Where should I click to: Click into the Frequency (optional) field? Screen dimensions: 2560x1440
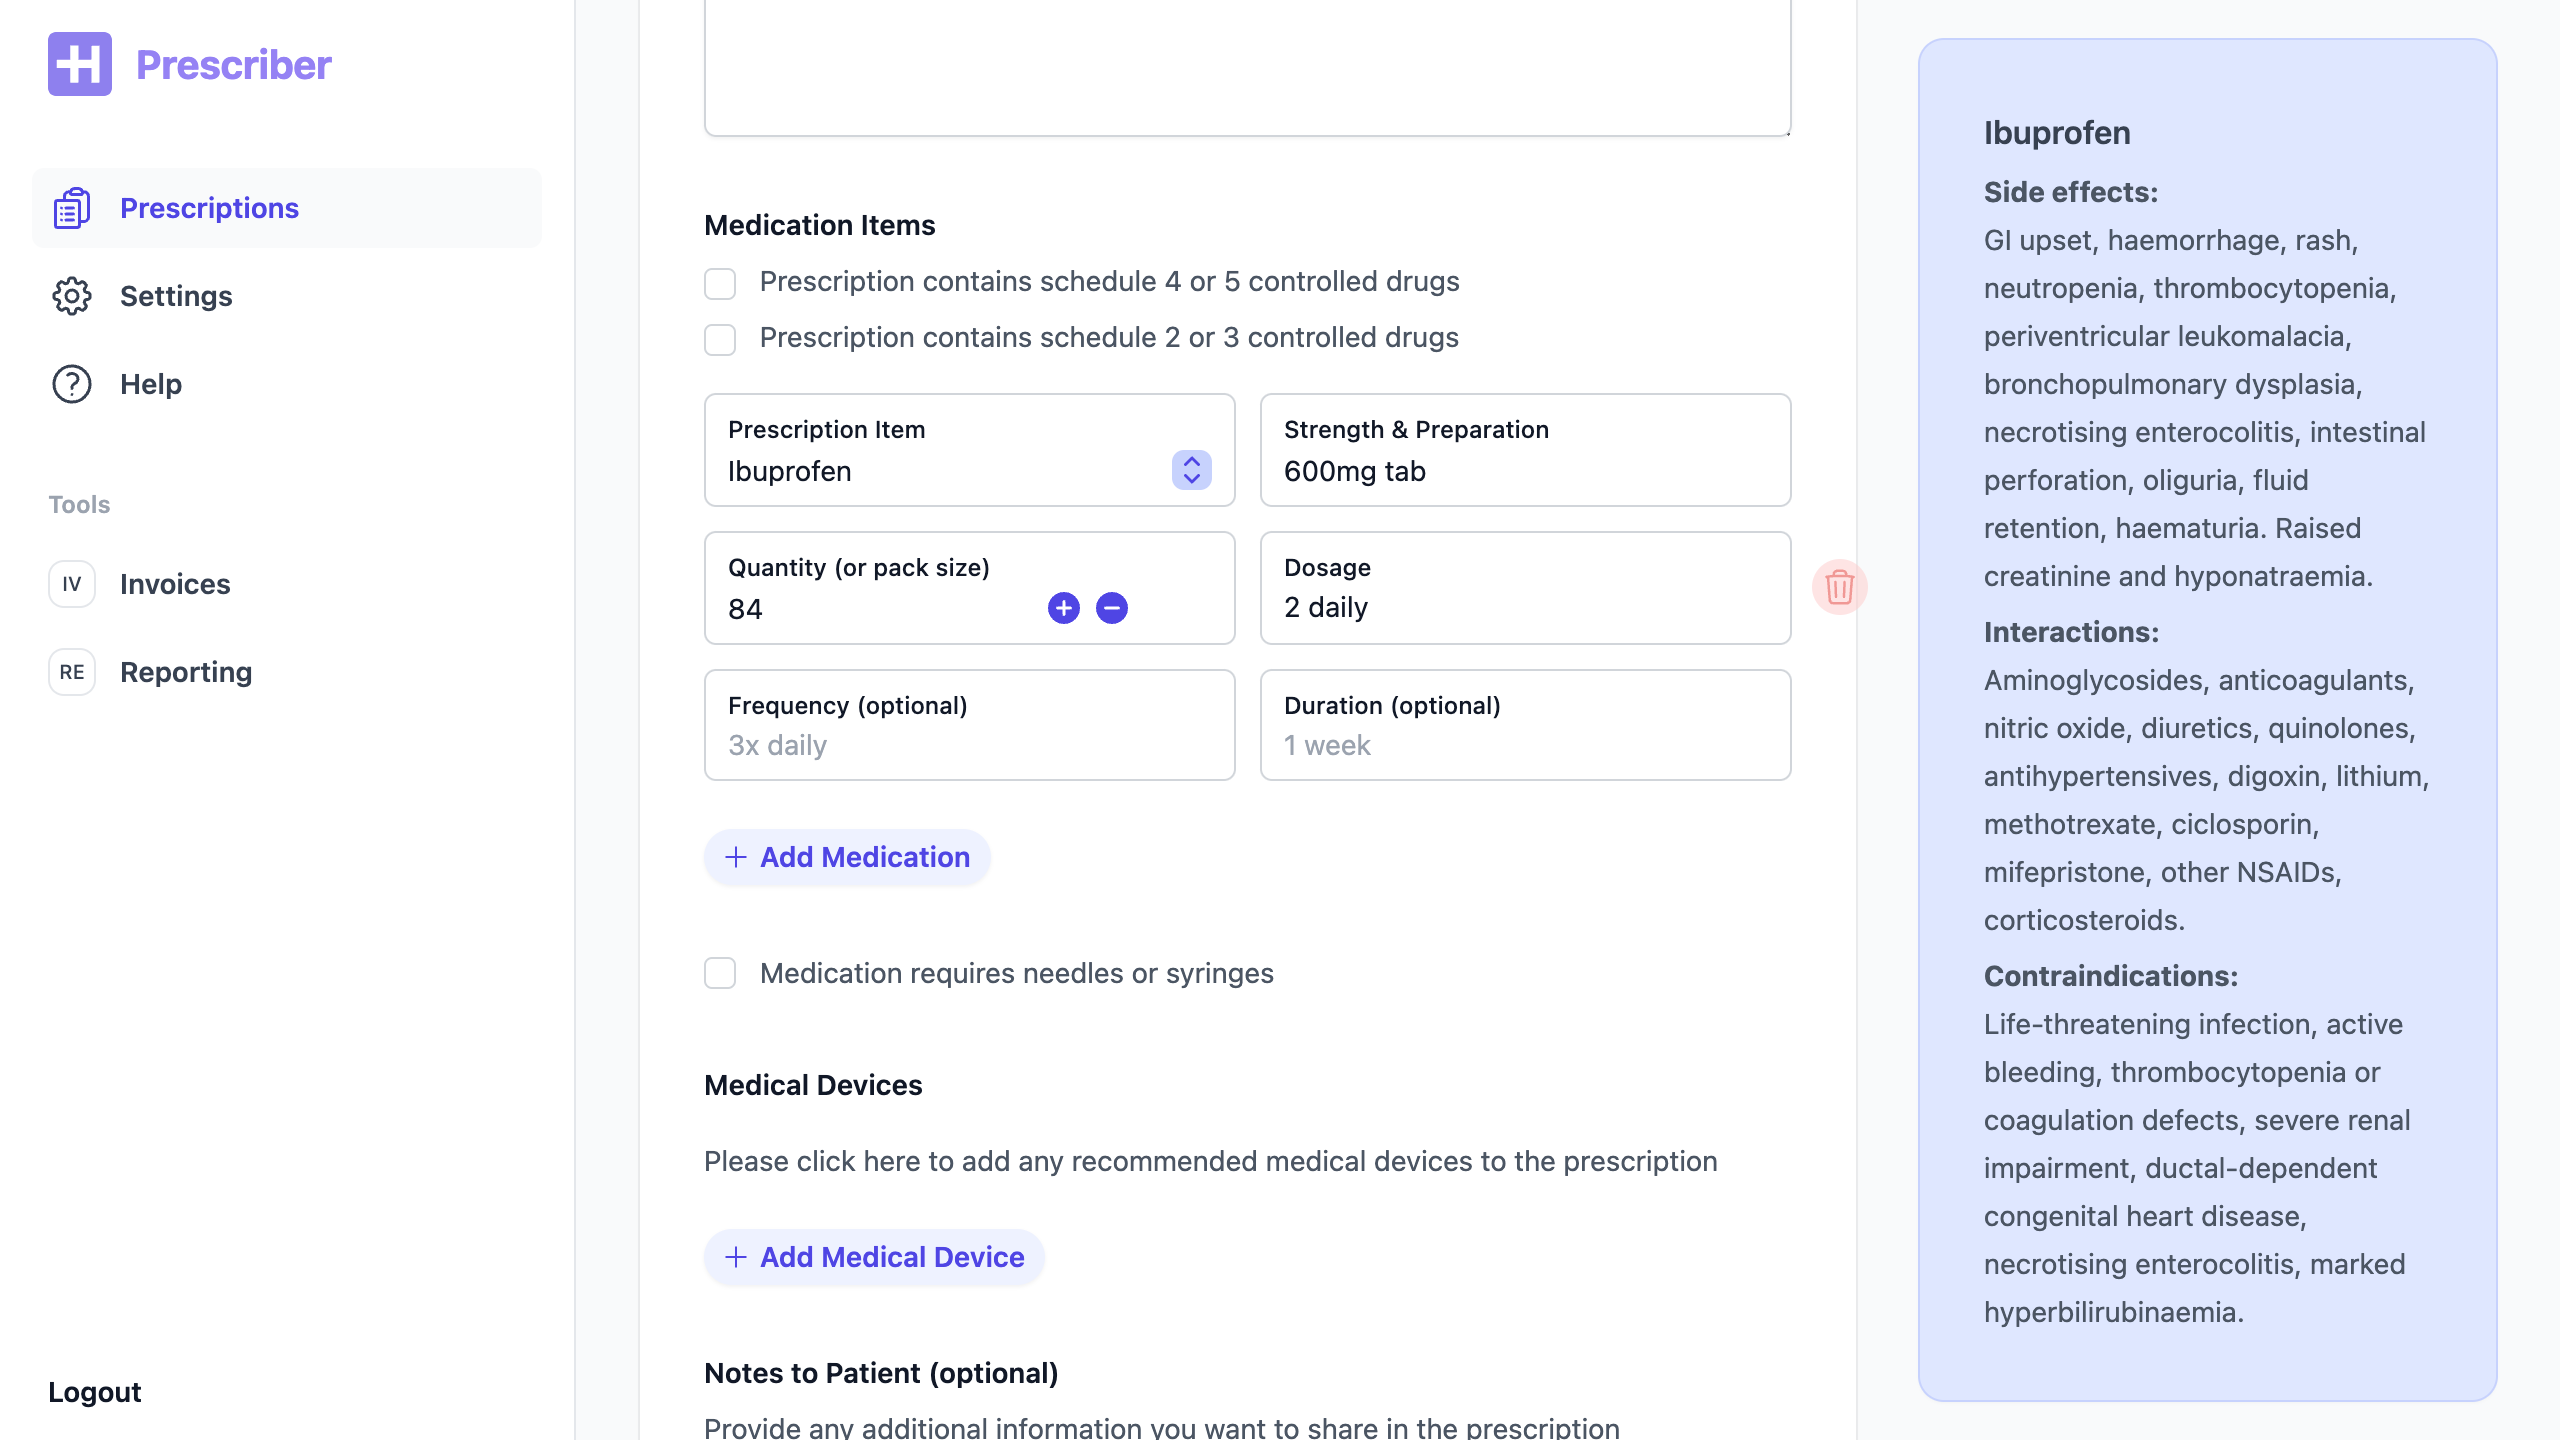point(968,745)
